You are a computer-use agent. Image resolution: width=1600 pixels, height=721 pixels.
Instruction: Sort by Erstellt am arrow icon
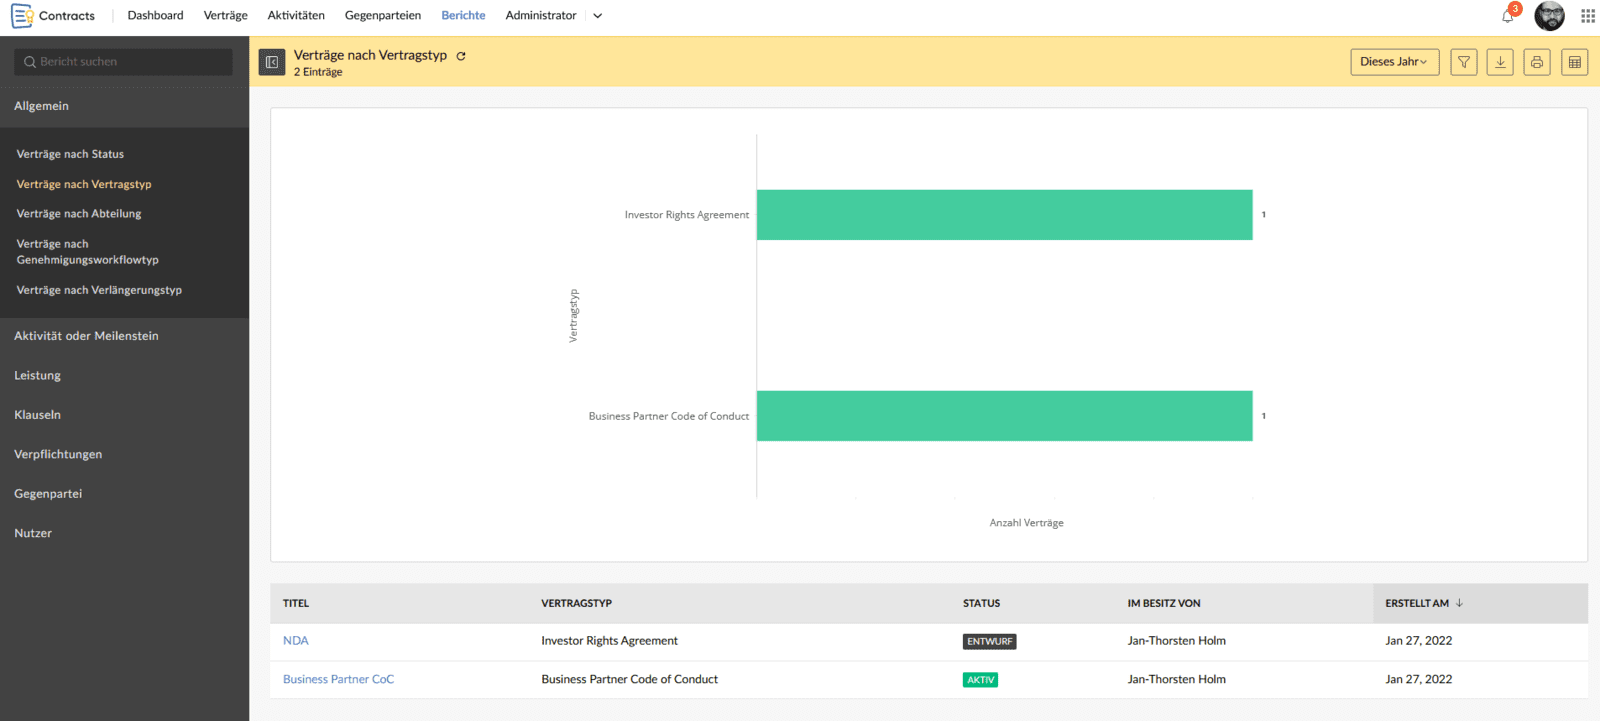point(1460,603)
